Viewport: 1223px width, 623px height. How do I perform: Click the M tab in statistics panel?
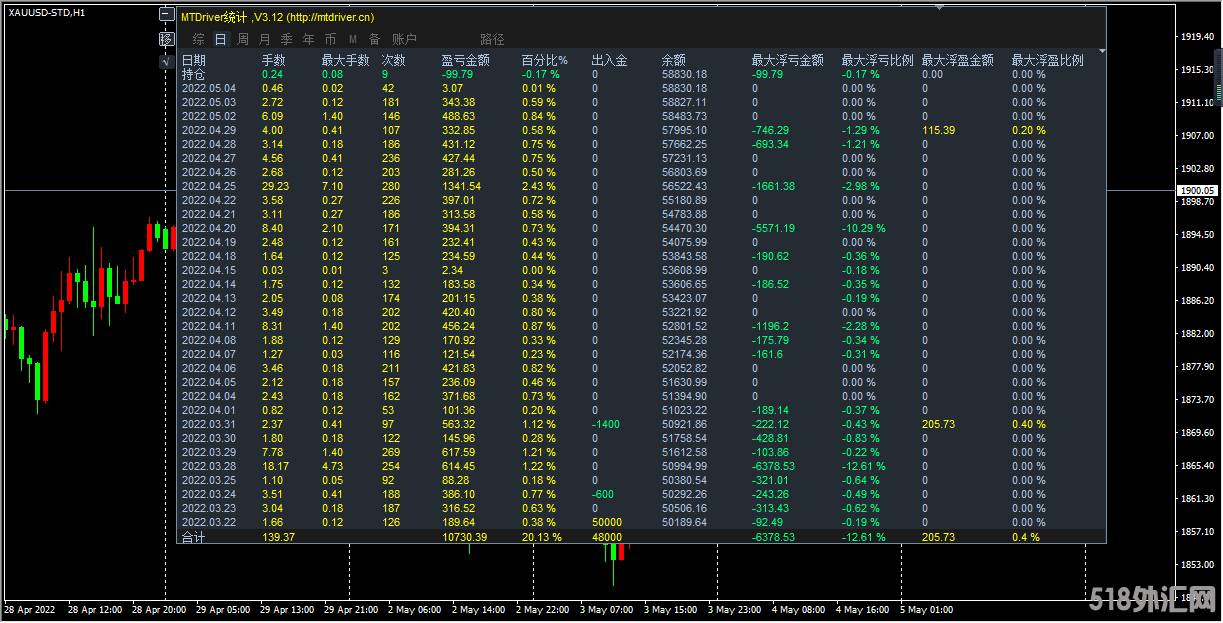pyautogui.click(x=352, y=39)
